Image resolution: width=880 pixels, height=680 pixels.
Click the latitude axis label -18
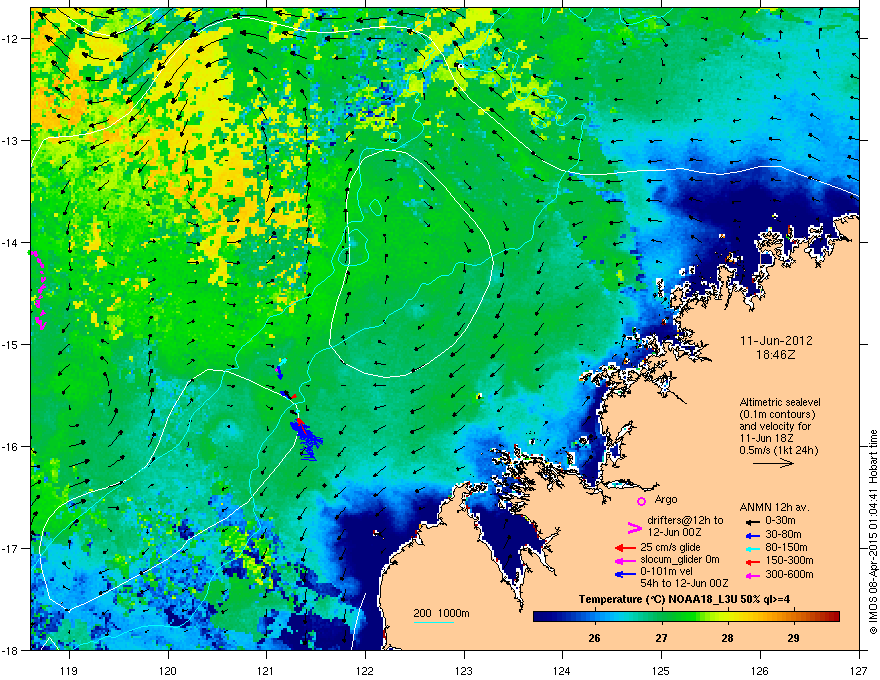pyautogui.click(x=10, y=650)
